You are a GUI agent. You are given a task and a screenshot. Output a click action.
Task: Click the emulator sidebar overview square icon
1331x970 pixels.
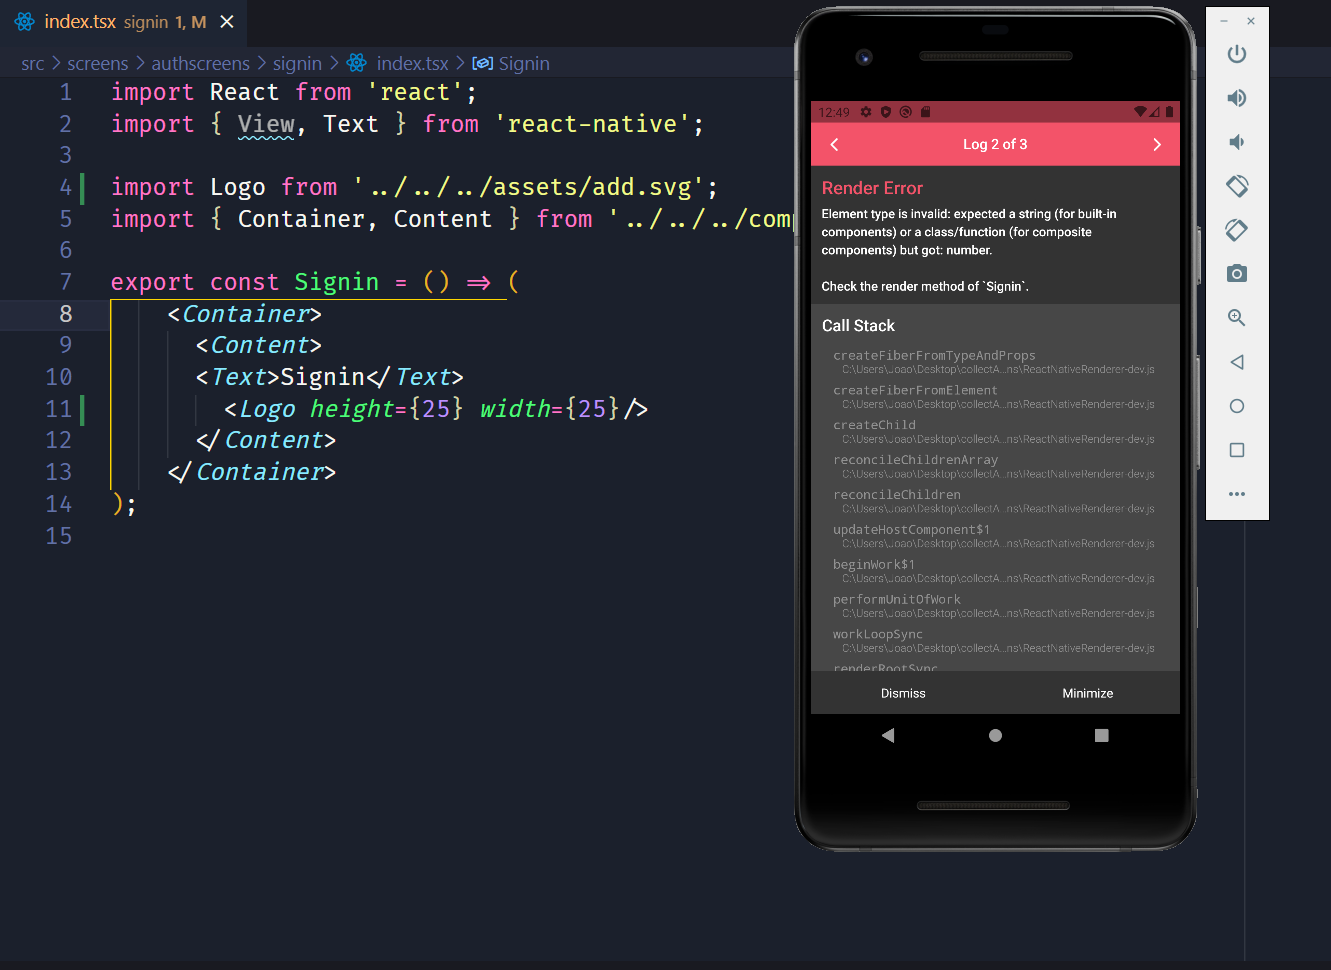(1237, 450)
